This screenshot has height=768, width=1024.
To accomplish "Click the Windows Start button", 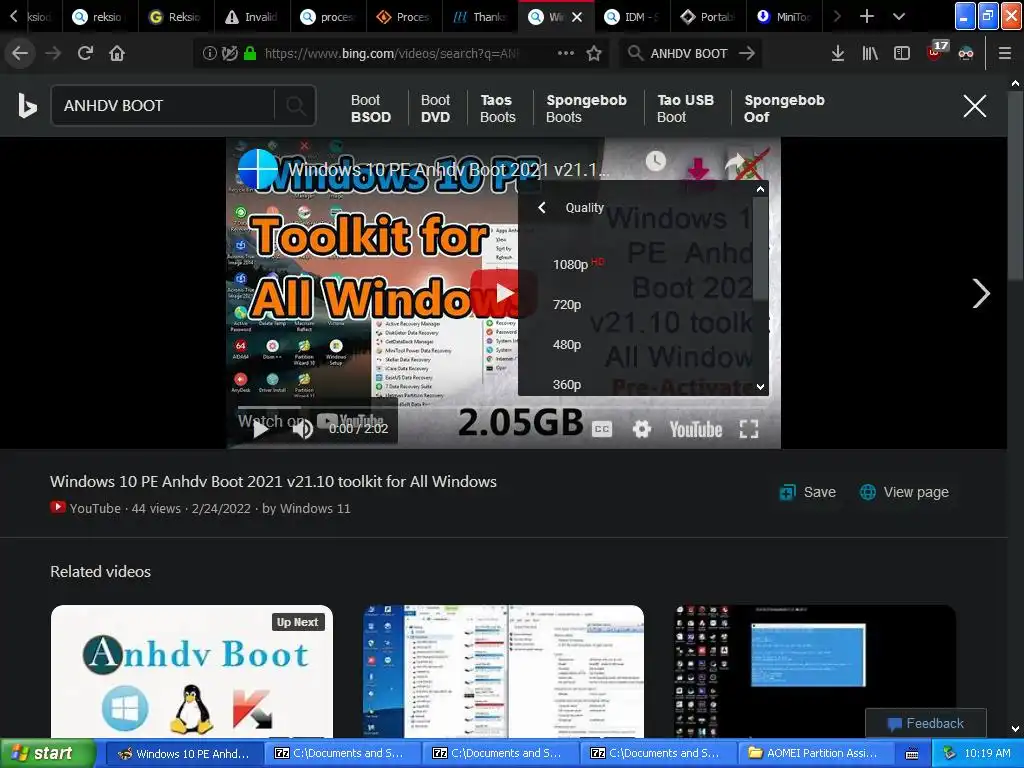I will [x=48, y=753].
